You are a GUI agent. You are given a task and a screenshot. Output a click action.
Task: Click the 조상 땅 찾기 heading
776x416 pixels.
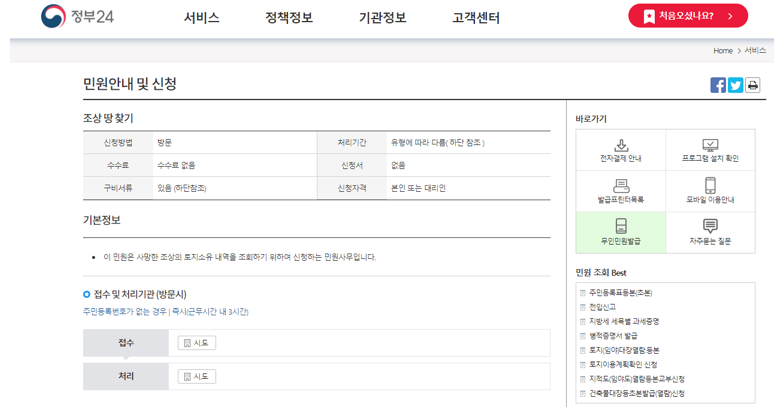click(108, 118)
